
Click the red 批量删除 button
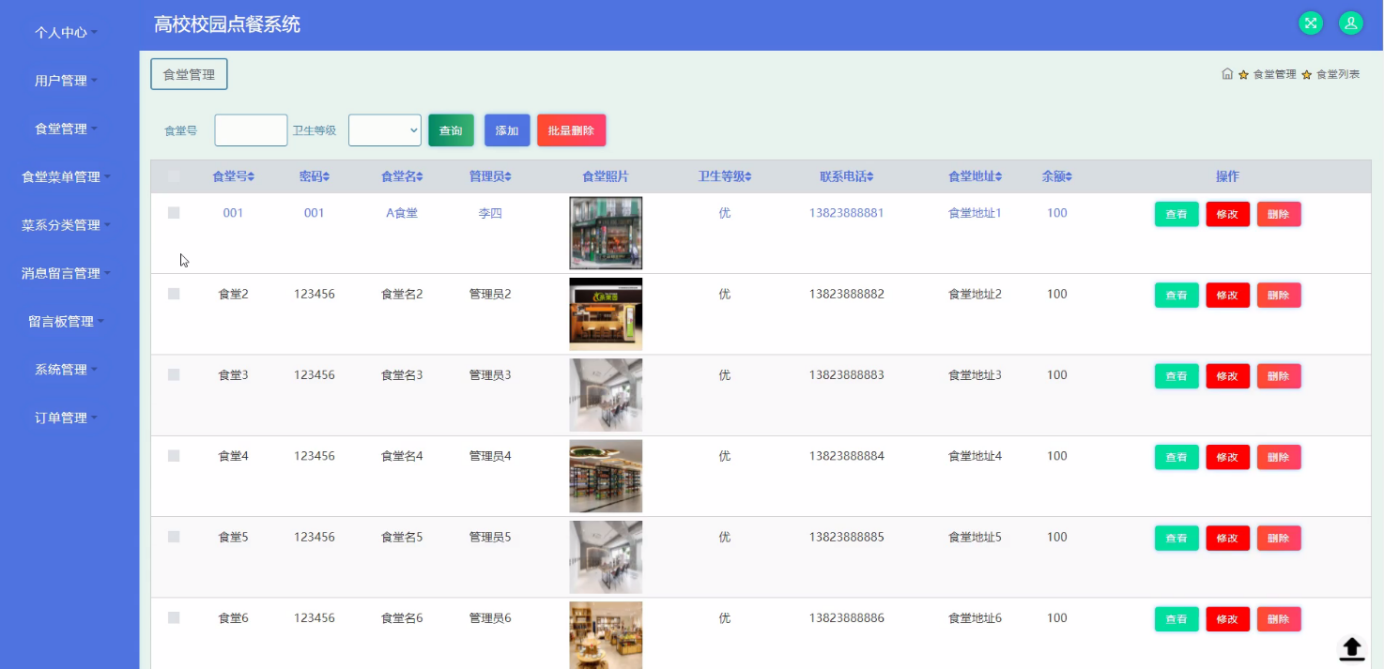(x=571, y=130)
